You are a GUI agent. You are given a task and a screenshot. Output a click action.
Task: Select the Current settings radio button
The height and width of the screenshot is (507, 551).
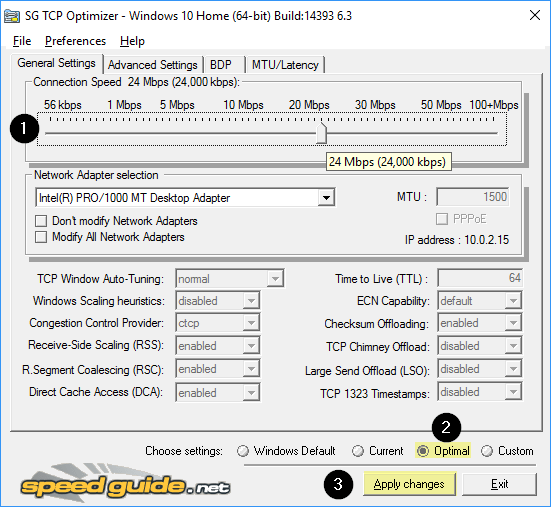[x=358, y=451]
